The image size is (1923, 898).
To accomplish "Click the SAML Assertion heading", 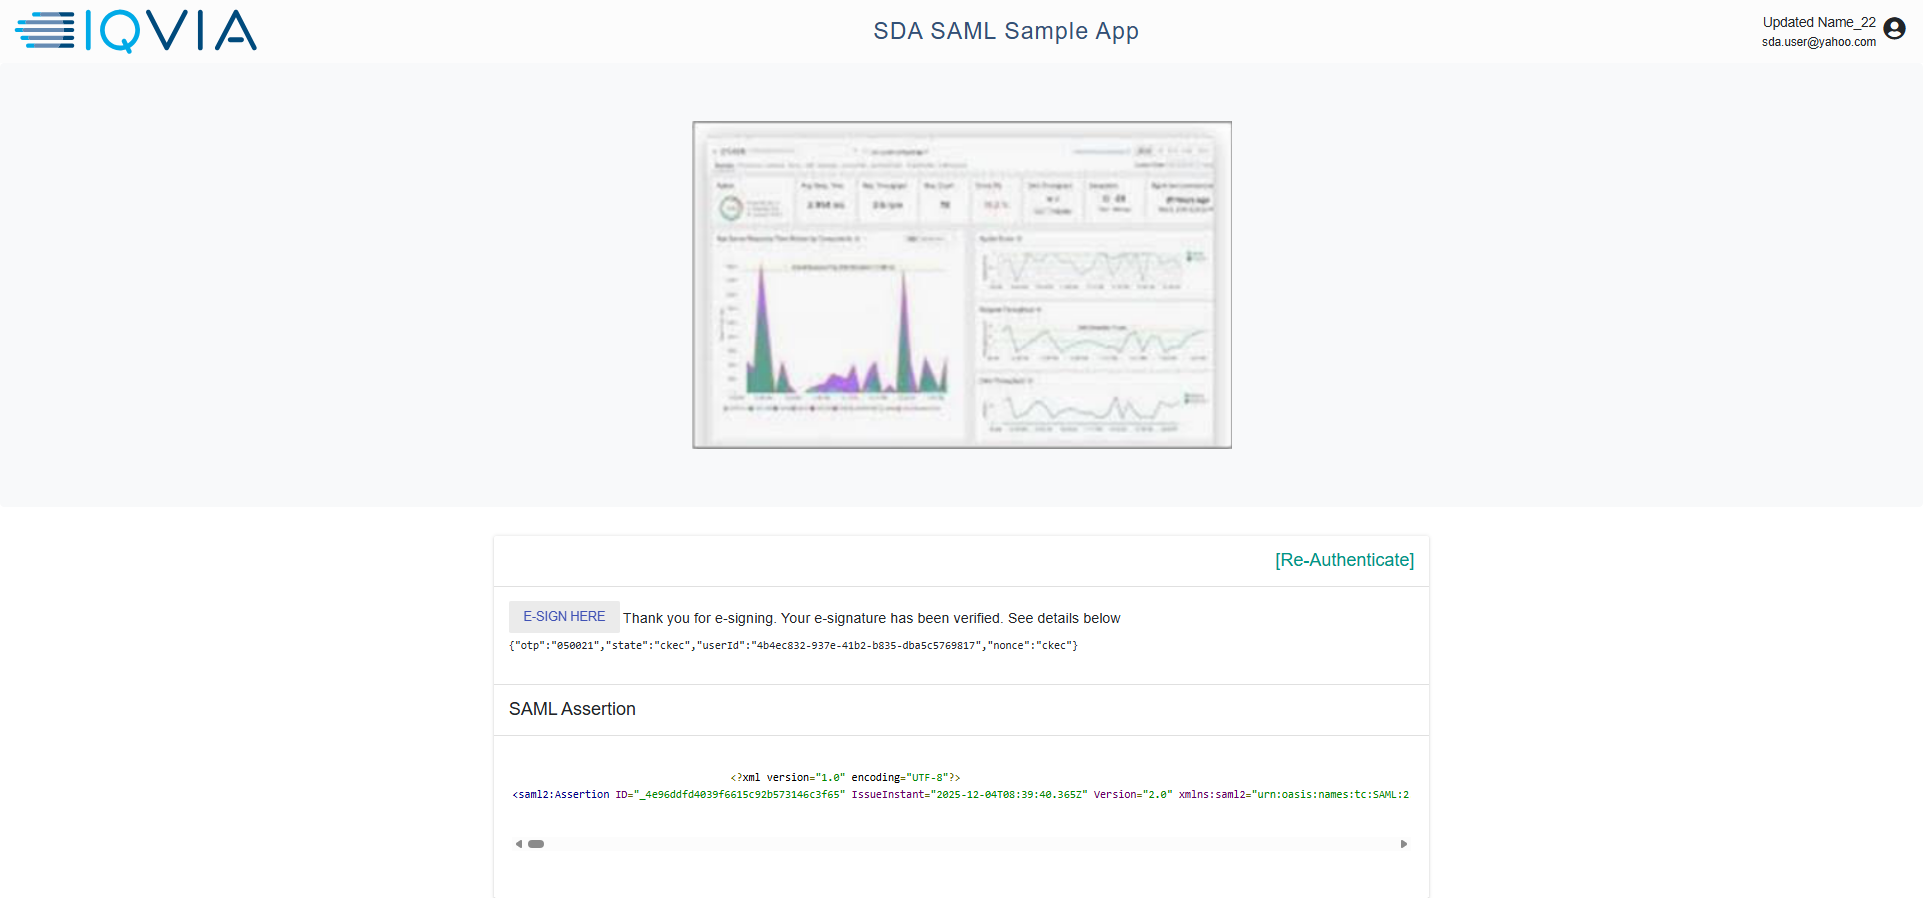I will coord(572,709).
